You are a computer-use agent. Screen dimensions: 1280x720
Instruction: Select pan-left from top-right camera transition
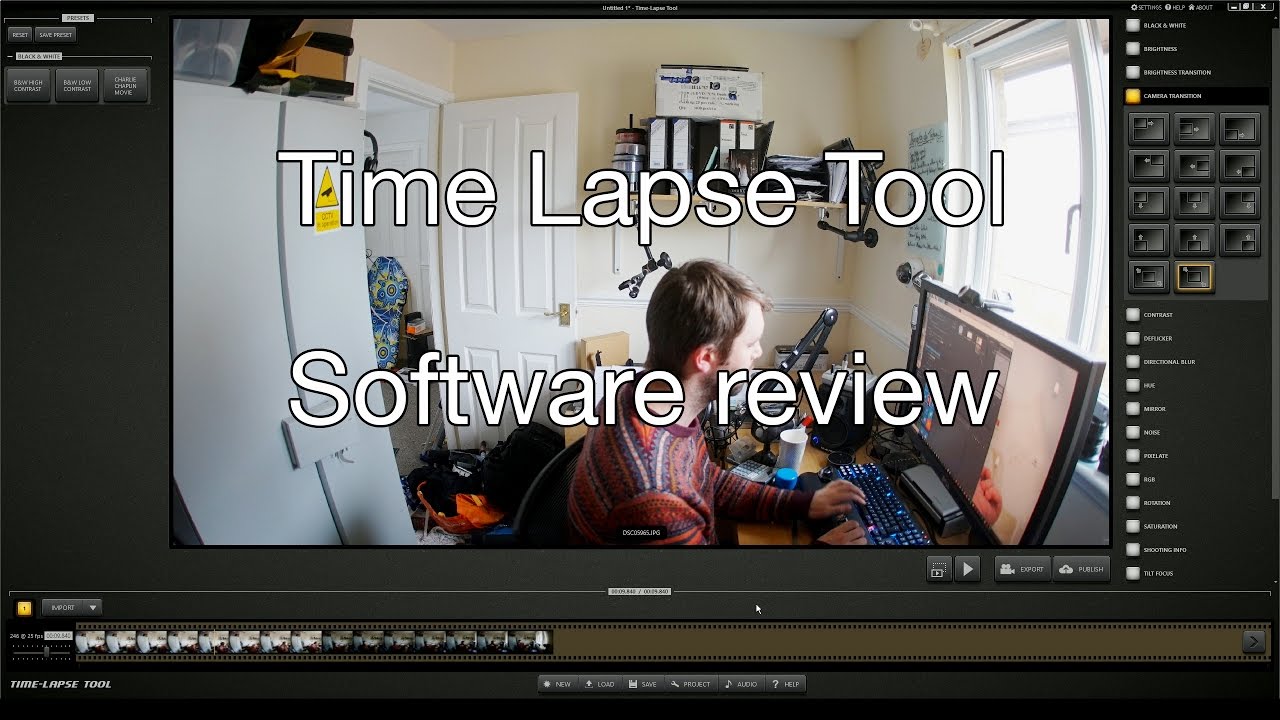coord(1149,166)
